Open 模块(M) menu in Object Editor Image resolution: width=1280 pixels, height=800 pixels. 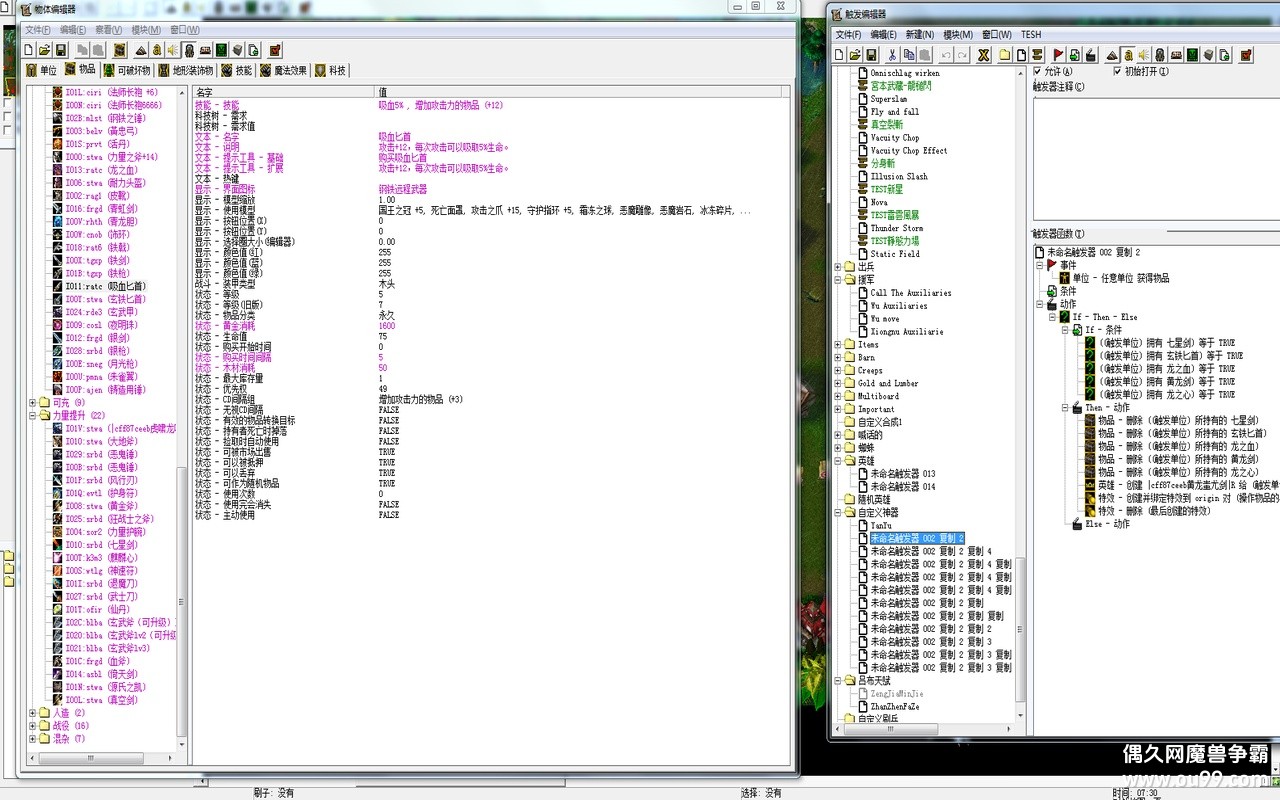tap(146, 30)
